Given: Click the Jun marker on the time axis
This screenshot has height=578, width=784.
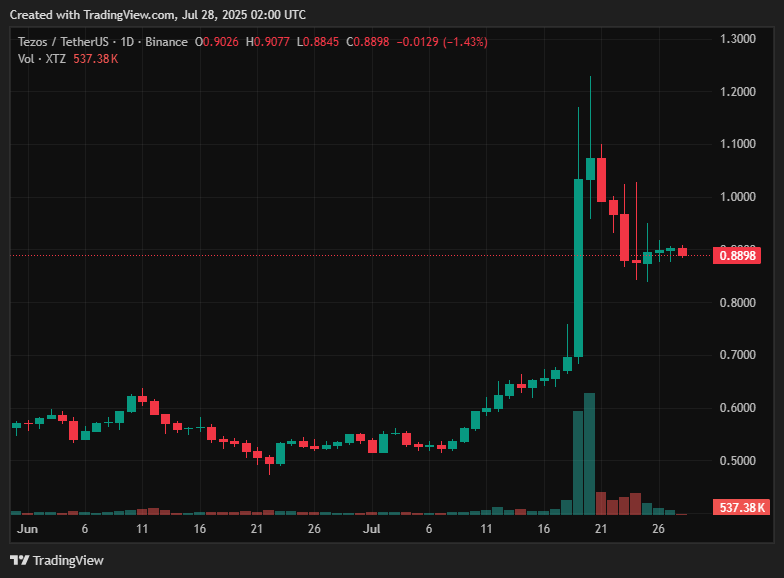Looking at the screenshot, I should tap(27, 528).
